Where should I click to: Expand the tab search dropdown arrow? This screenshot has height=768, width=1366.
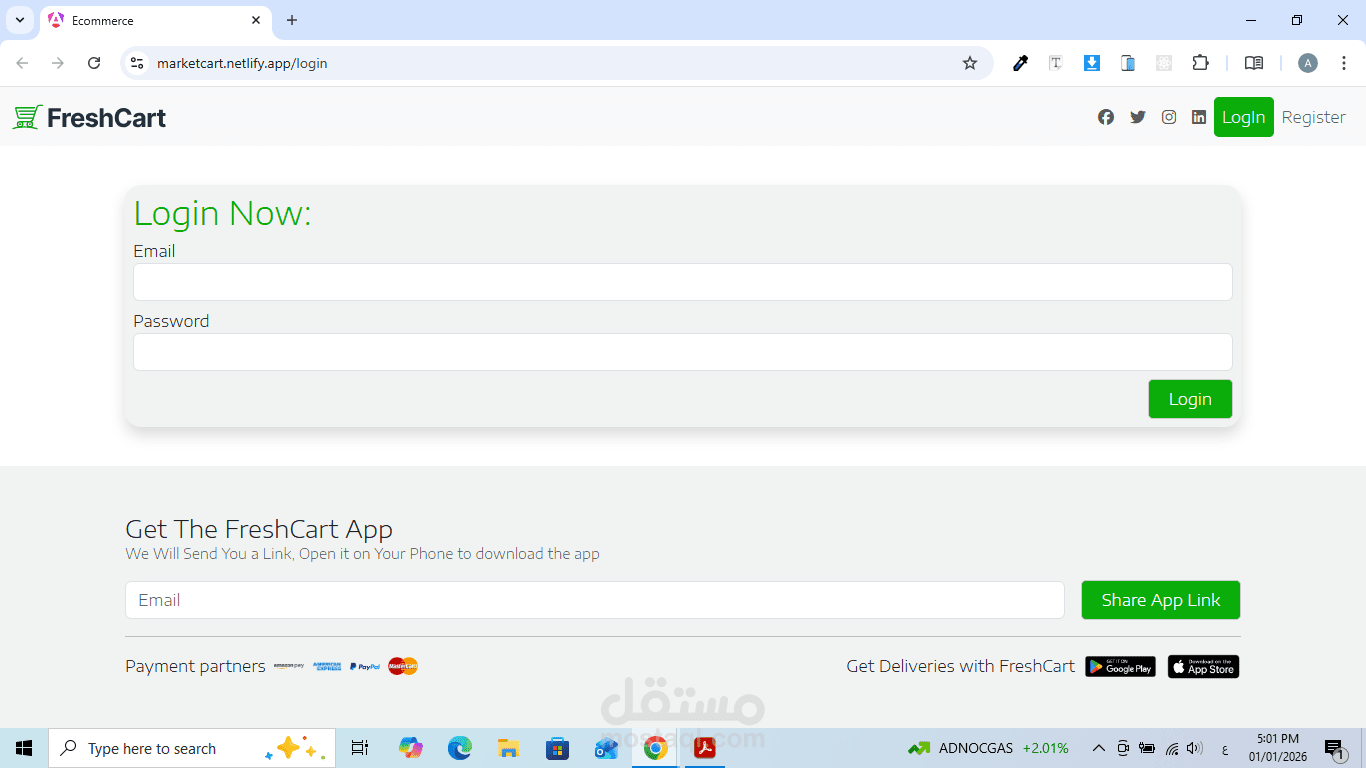pos(19,20)
